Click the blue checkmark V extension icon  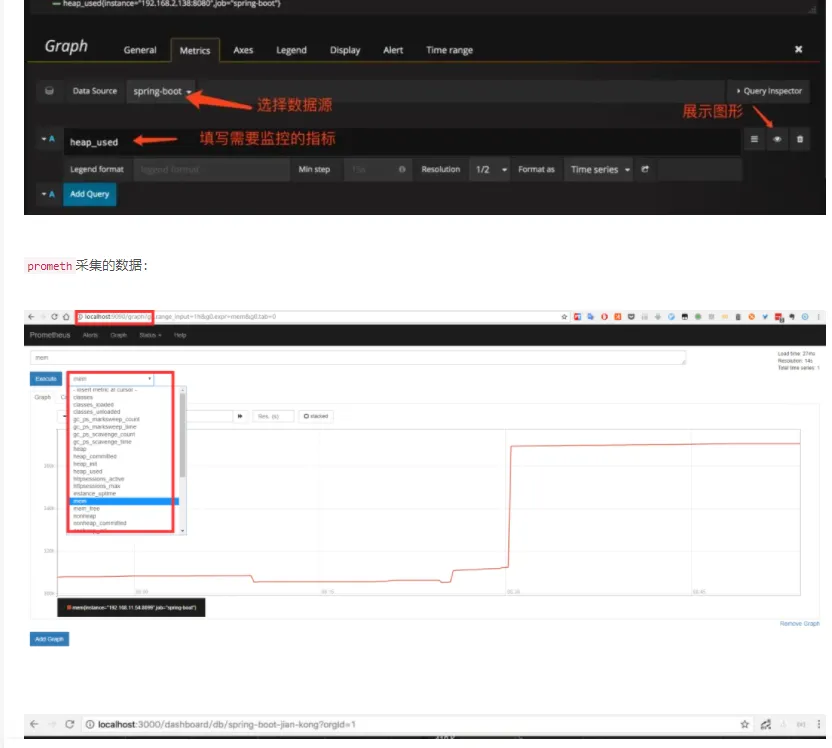[x=765, y=317]
